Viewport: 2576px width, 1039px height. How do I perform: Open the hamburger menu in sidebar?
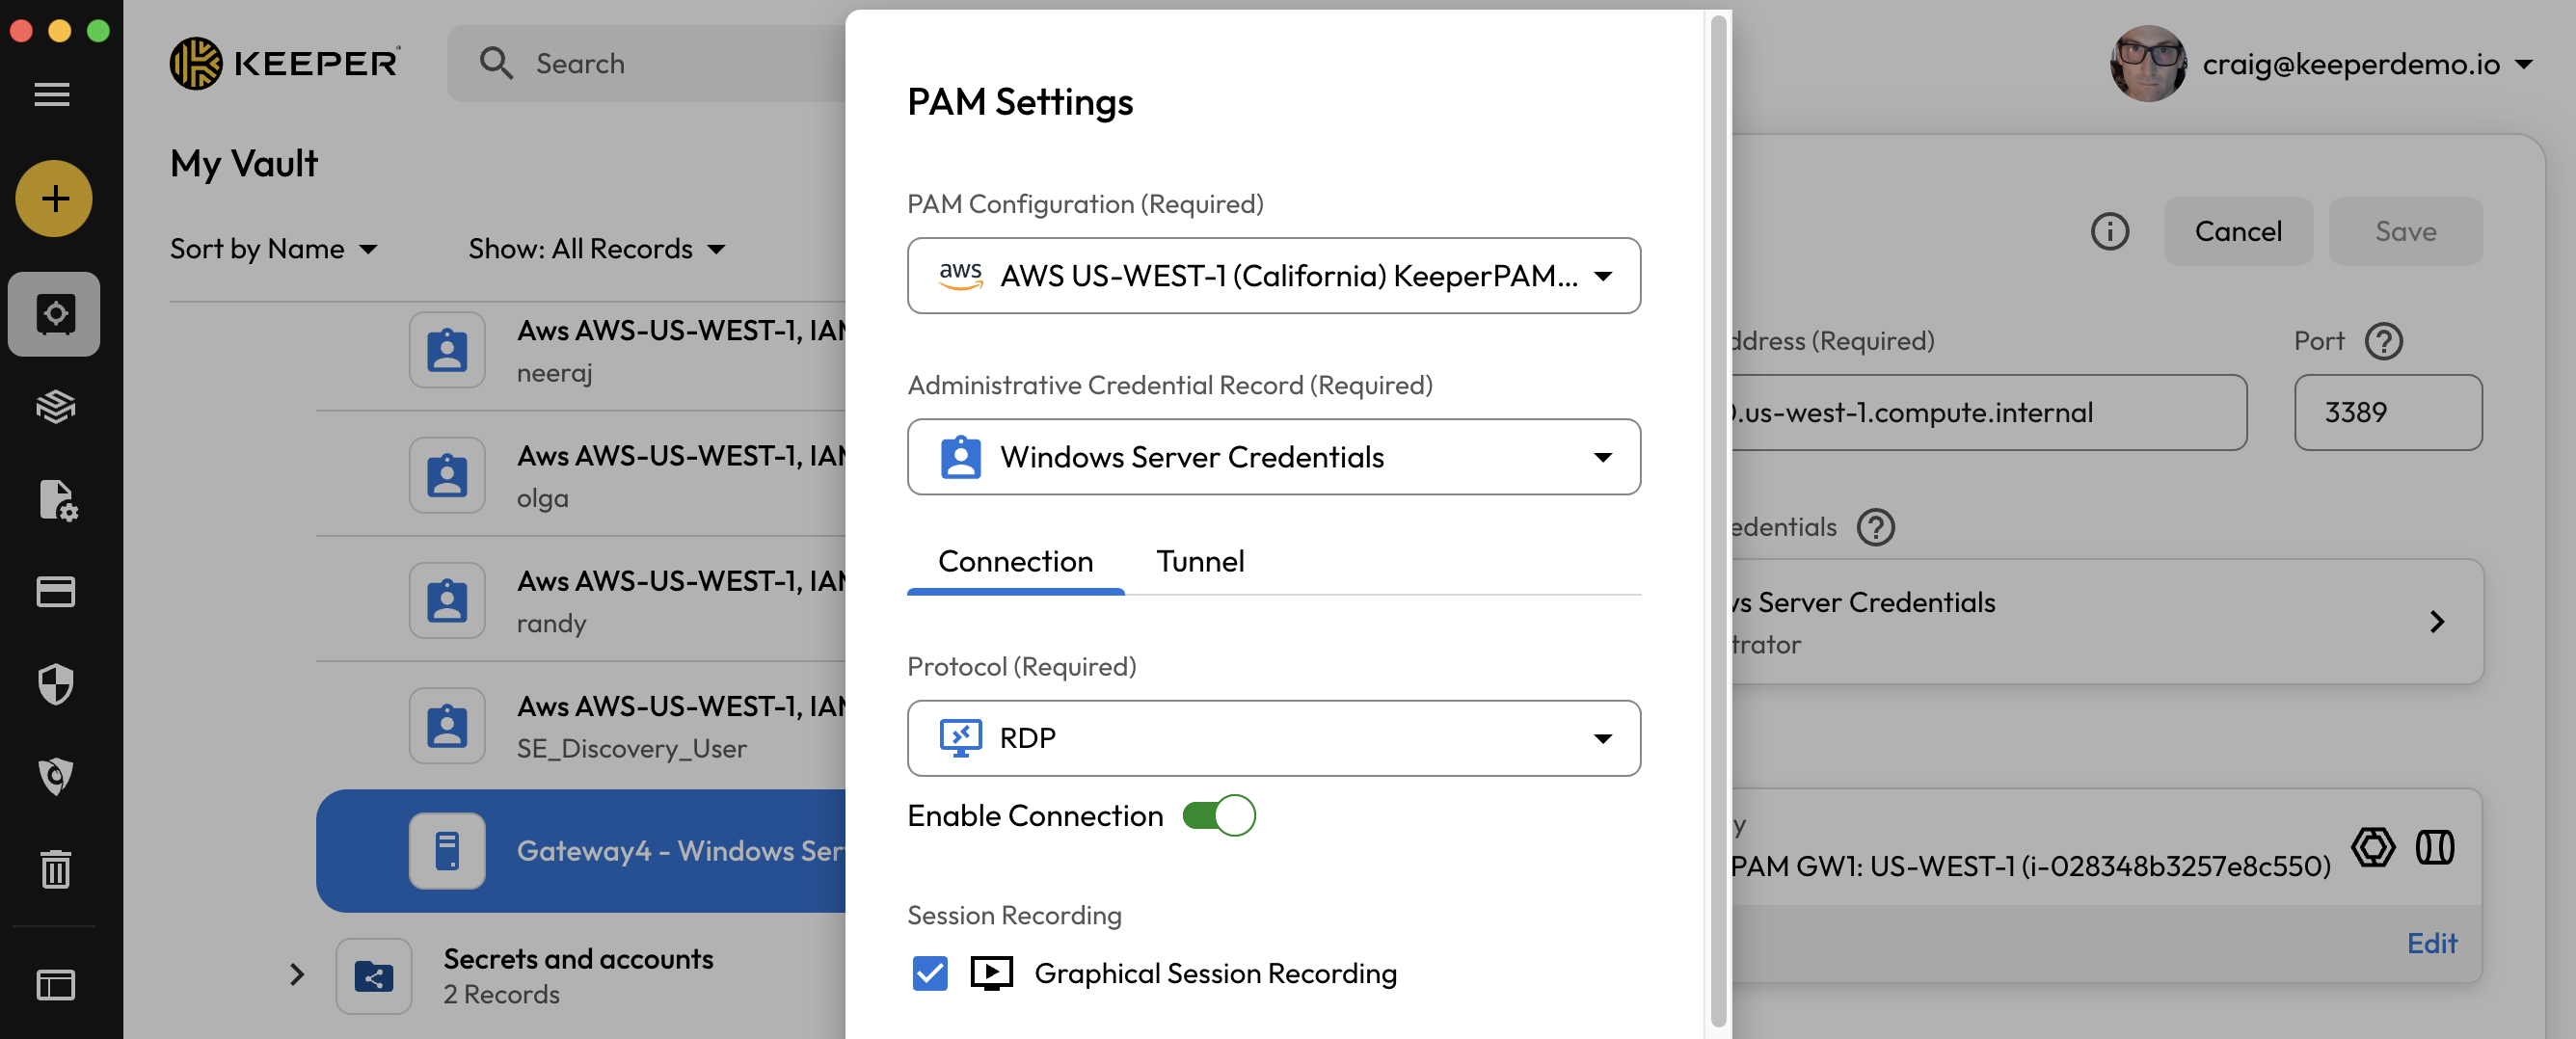click(x=52, y=94)
